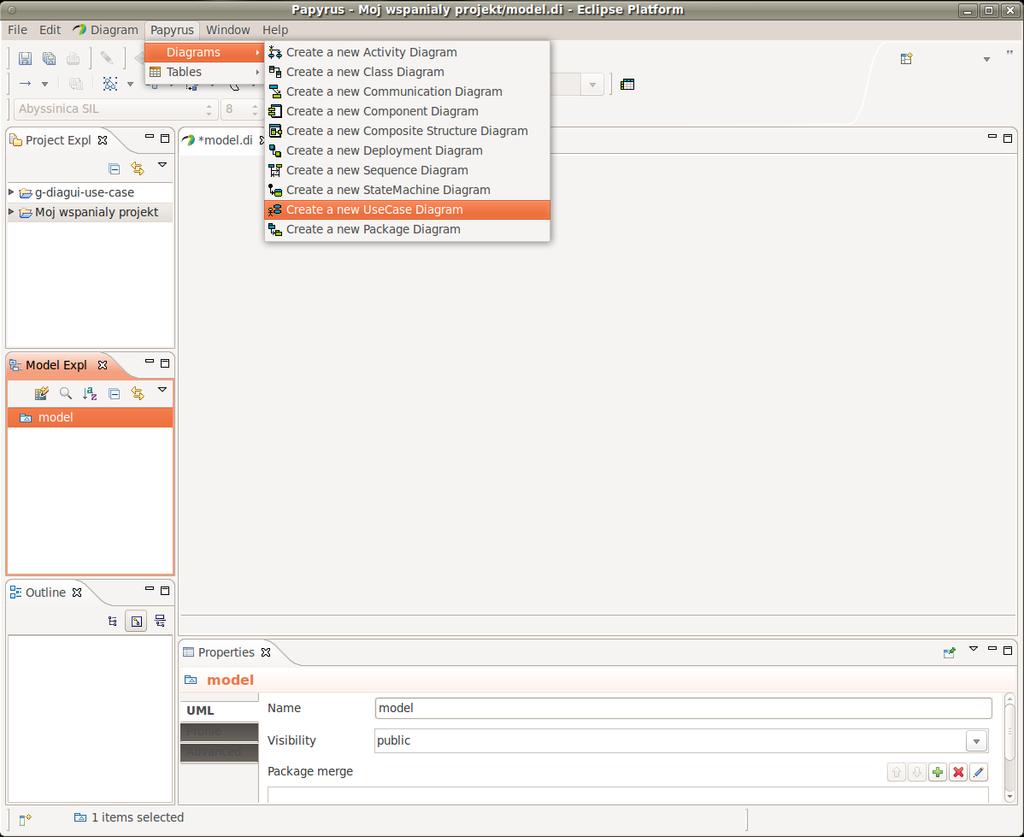Open the arrow tool dropdown in toolbar
This screenshot has height=837, width=1024.
pos(44,84)
